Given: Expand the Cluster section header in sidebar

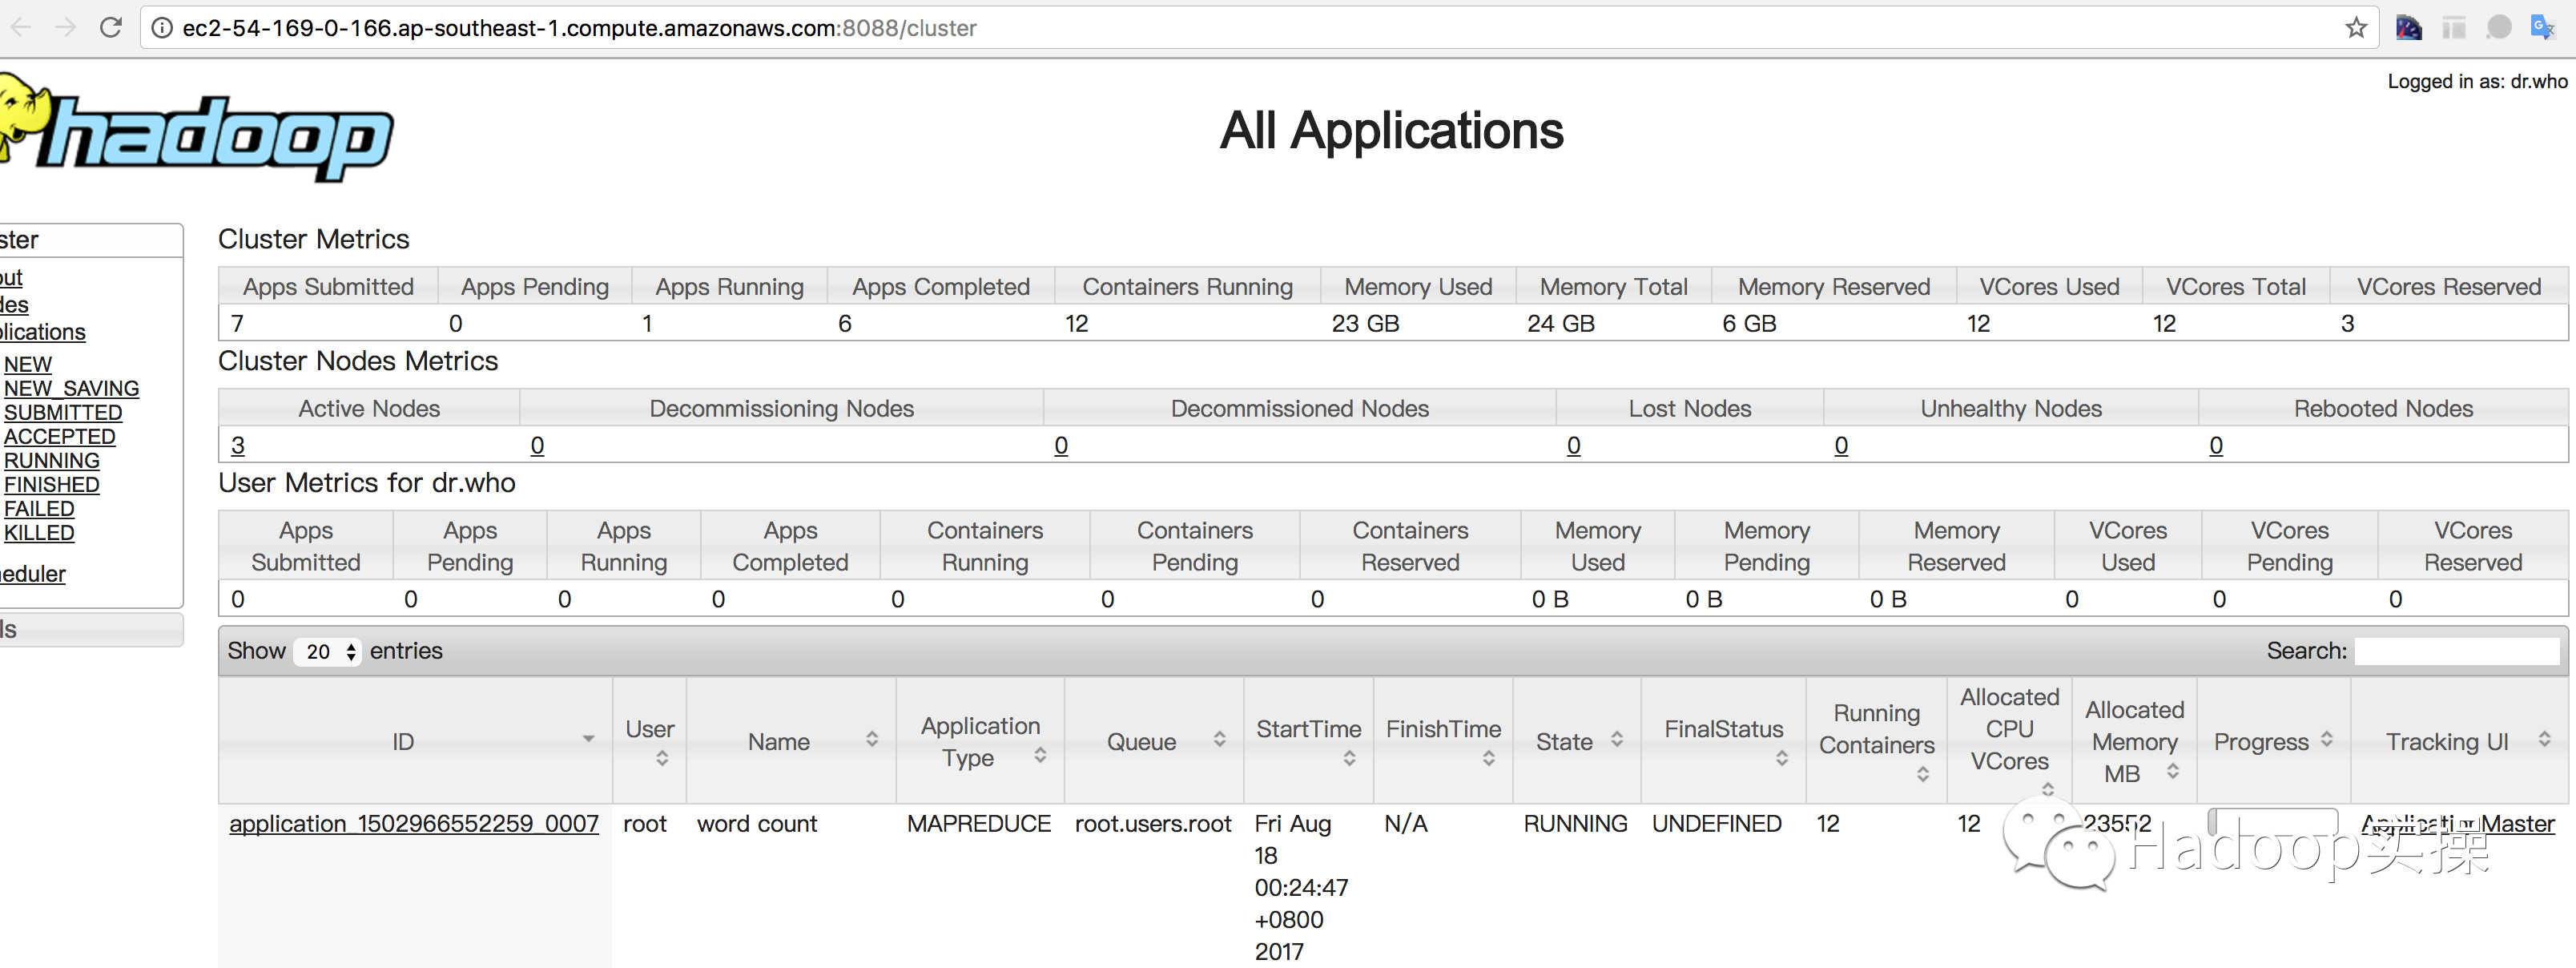Looking at the screenshot, I should 90,240.
